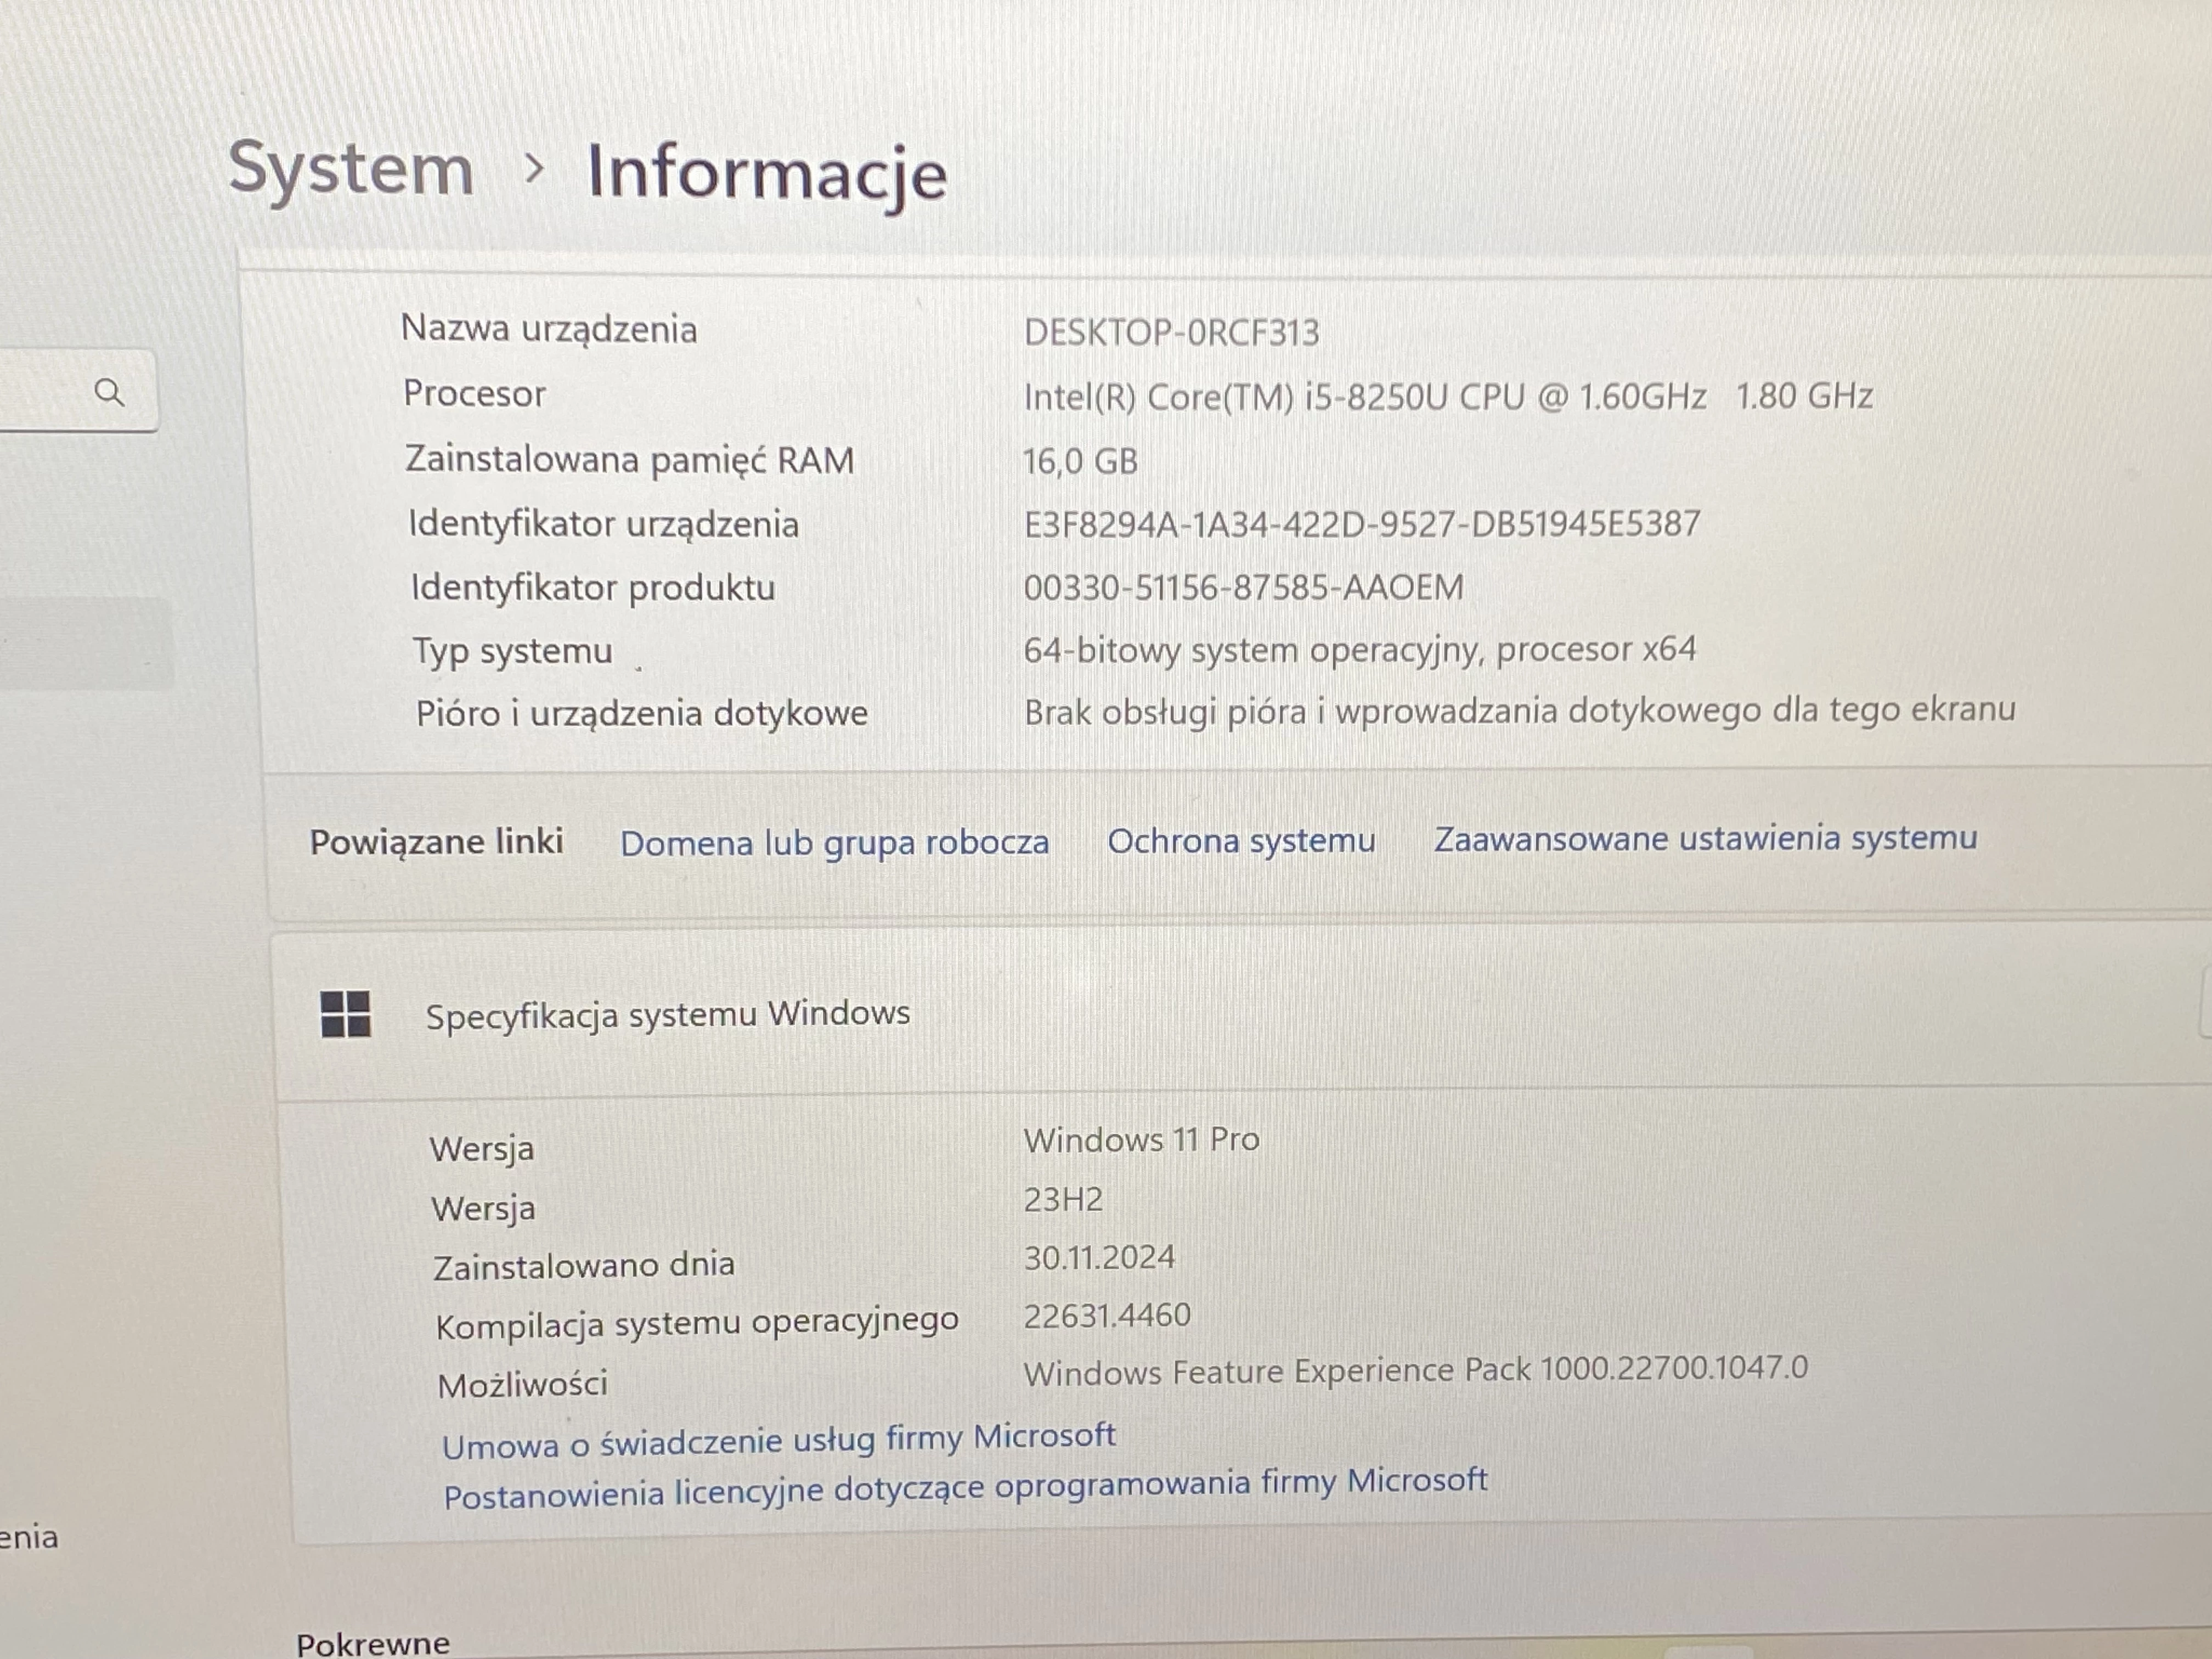Click the search magnifier icon

109,393
